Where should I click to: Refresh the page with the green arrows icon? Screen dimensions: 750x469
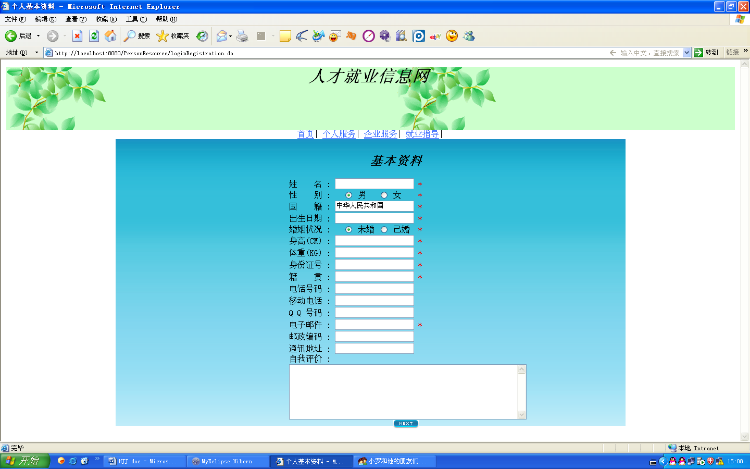coord(94,36)
